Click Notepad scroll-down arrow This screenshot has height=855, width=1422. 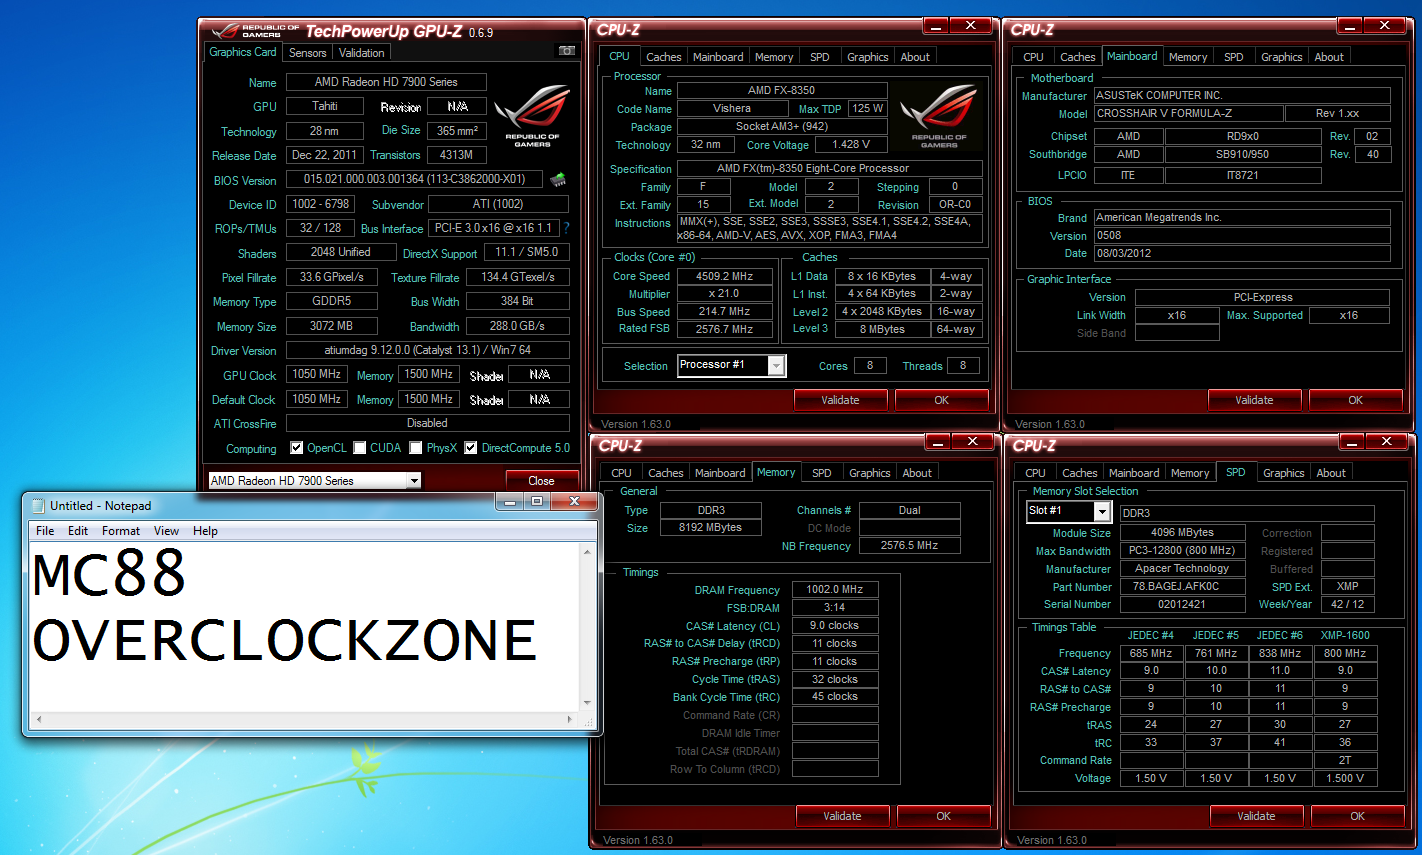[x=587, y=703]
